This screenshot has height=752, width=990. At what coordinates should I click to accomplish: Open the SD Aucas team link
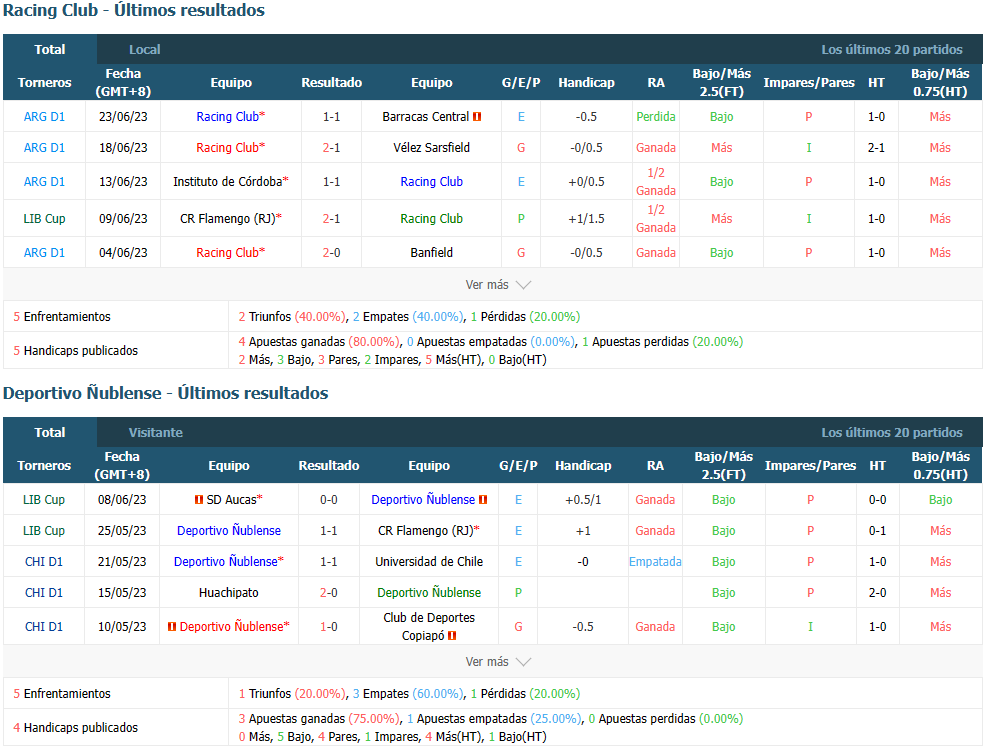(231, 500)
